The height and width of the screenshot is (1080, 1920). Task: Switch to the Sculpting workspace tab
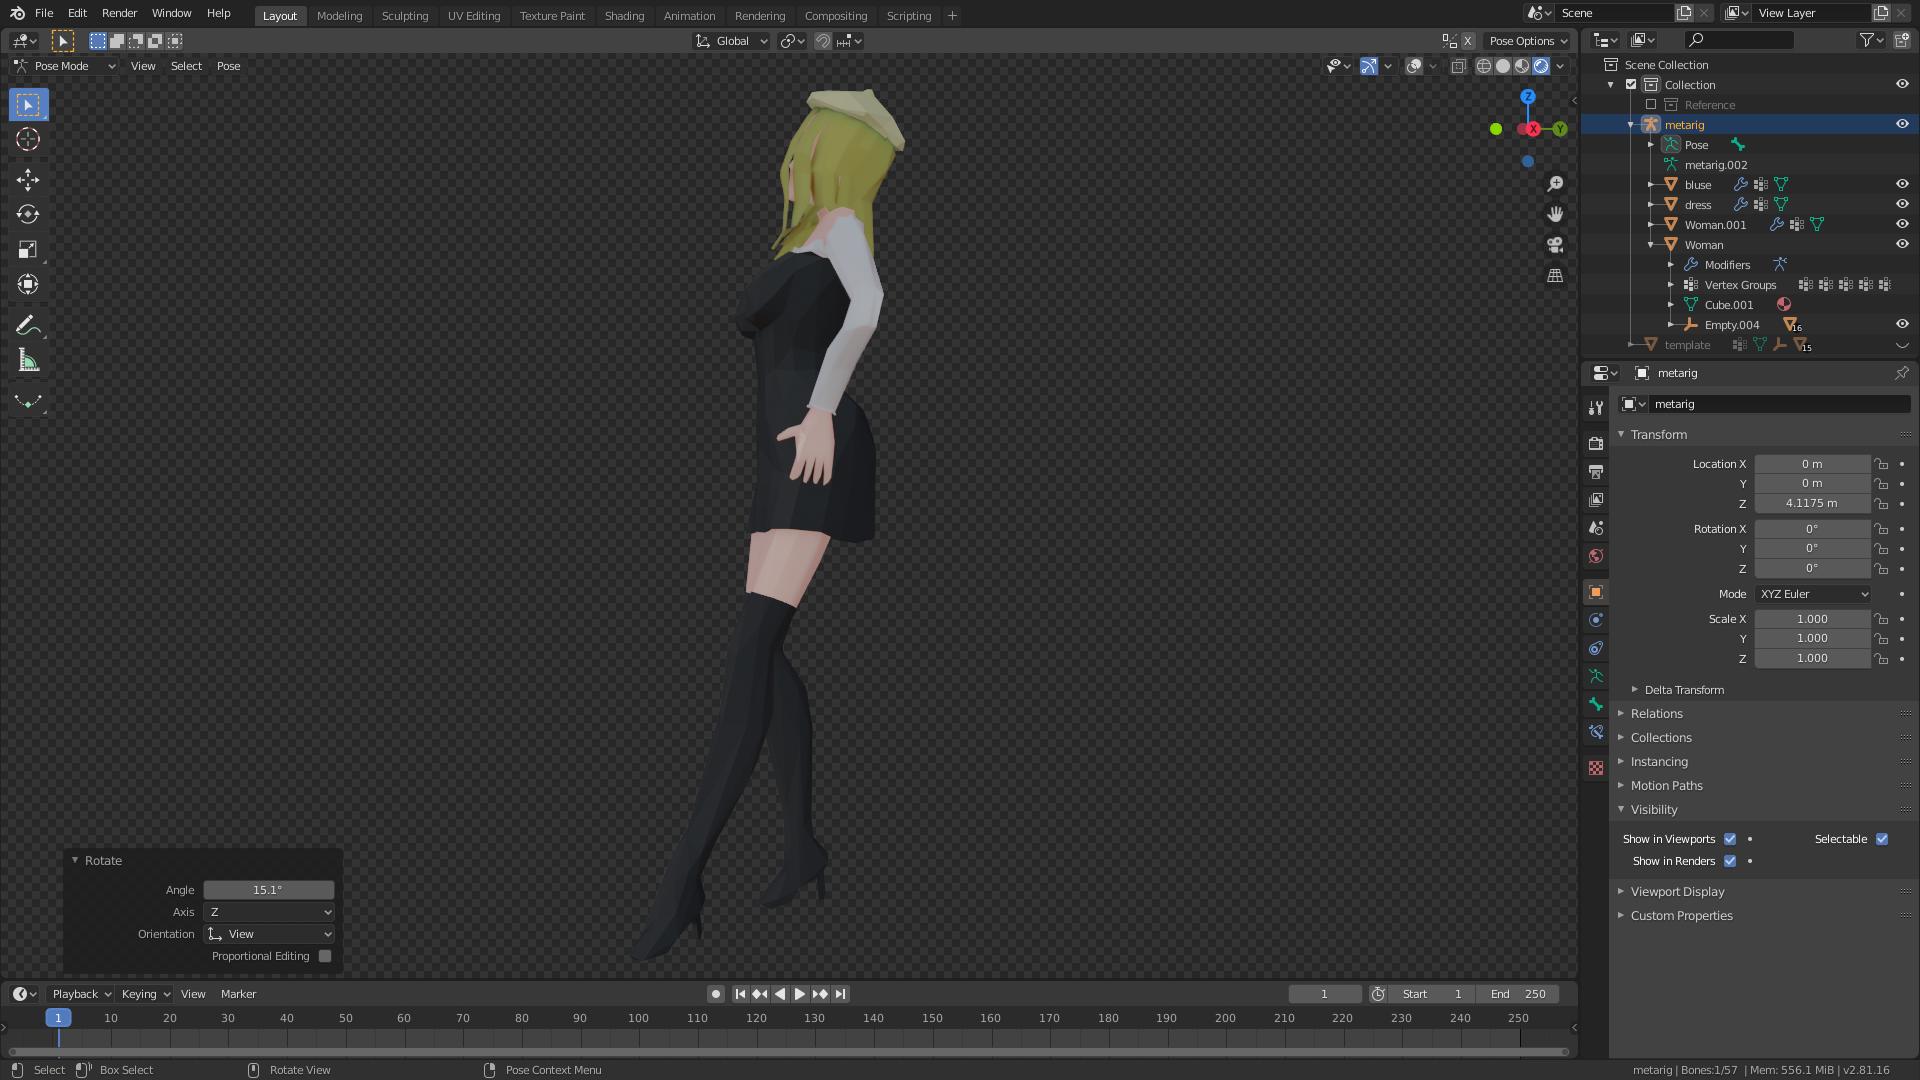pos(405,15)
